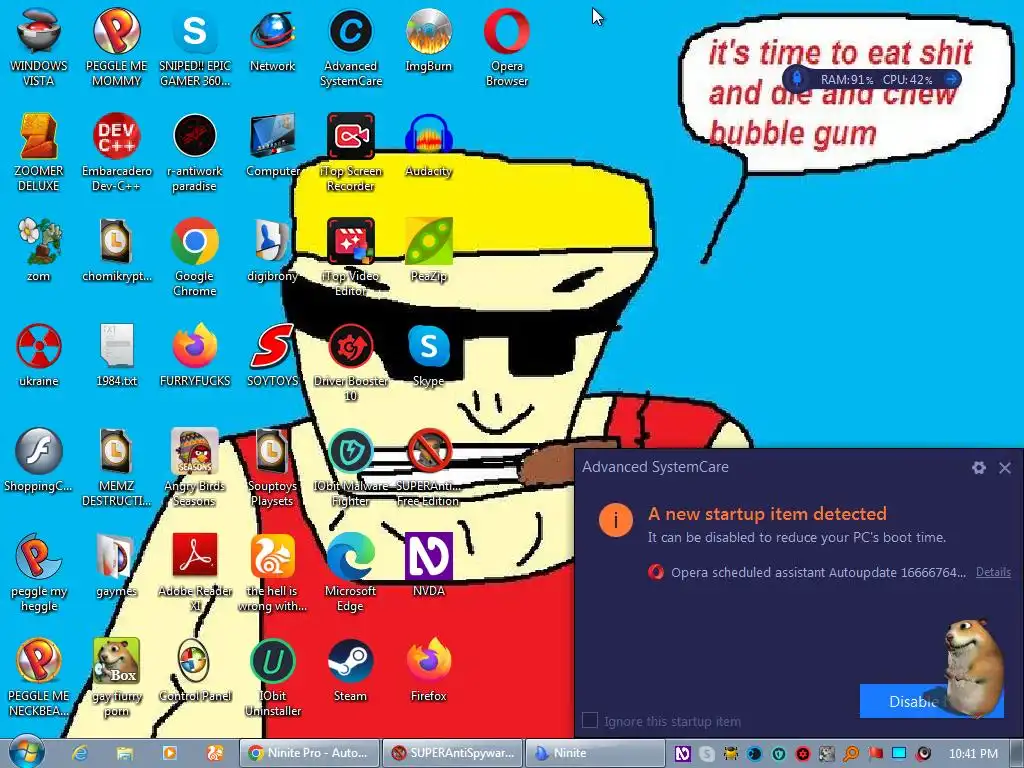
Task: Launch Audacity from the desktop
Action: (428, 146)
